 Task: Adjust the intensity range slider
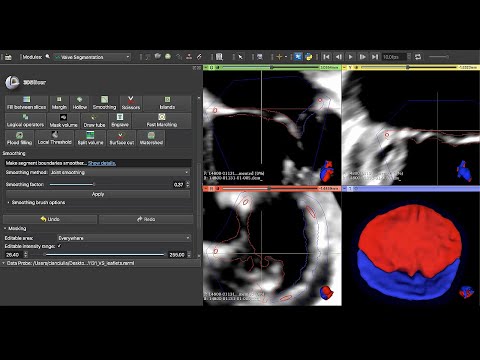(105, 255)
